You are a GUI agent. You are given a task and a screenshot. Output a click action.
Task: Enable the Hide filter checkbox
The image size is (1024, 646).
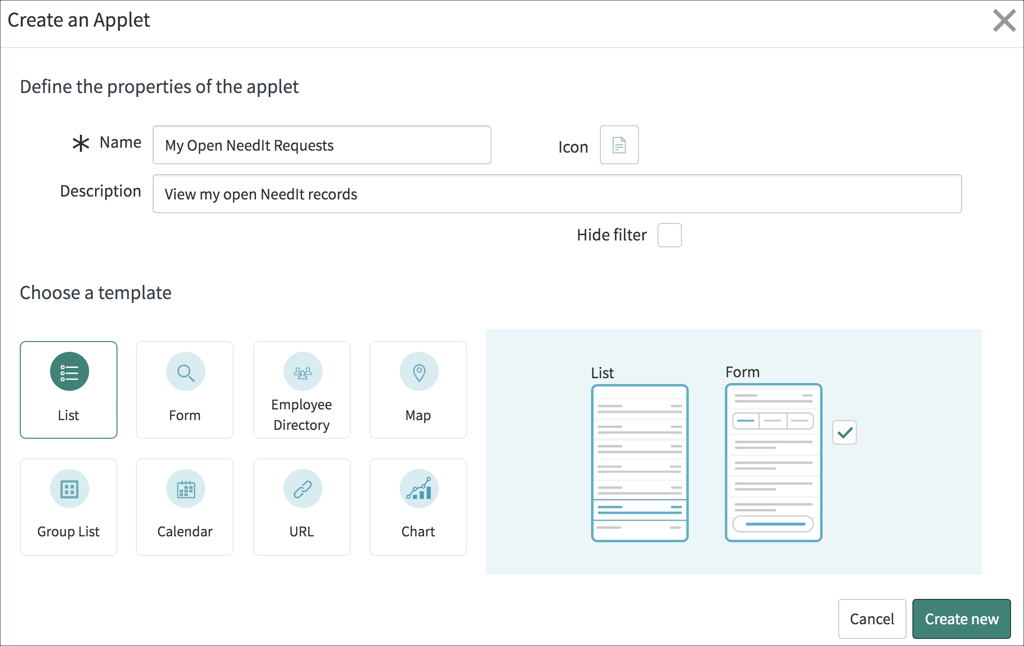point(668,235)
